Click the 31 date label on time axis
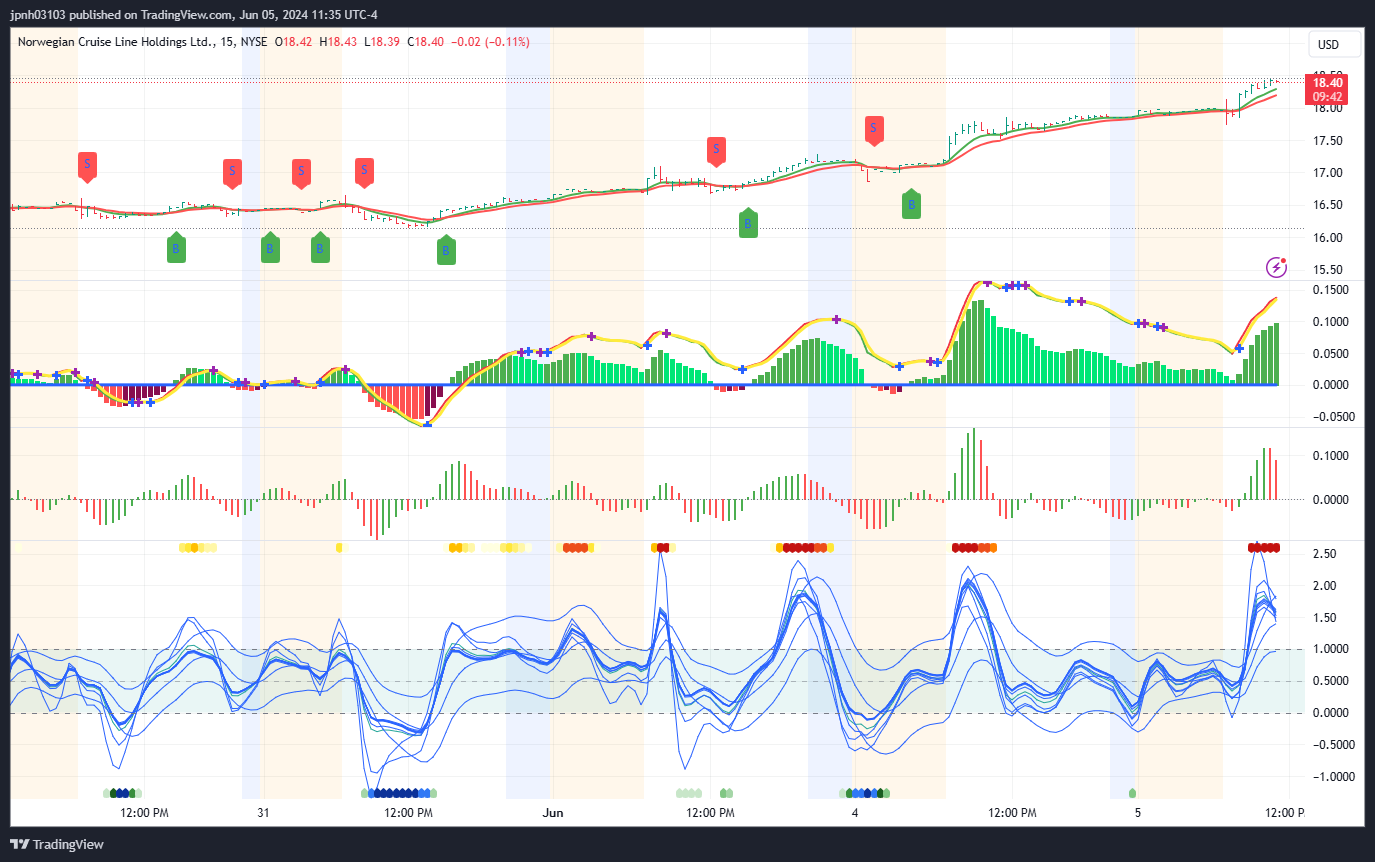Image resolution: width=1375 pixels, height=862 pixels. pos(263,813)
